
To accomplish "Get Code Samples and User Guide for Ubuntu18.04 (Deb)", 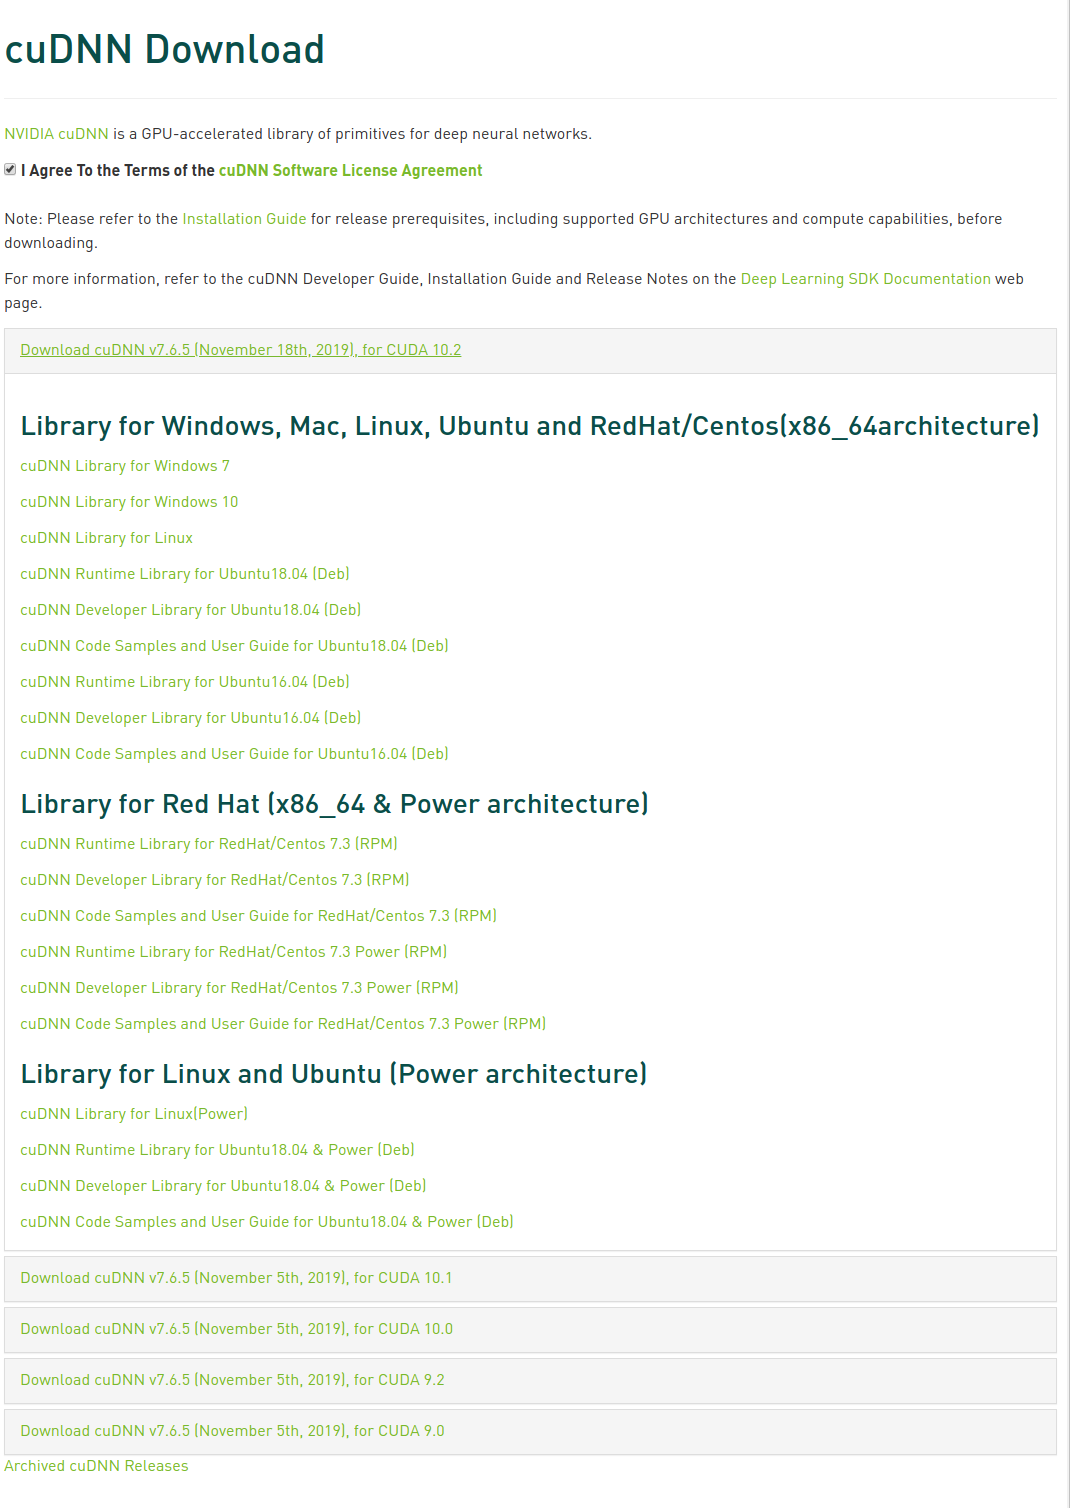I will [234, 646].
